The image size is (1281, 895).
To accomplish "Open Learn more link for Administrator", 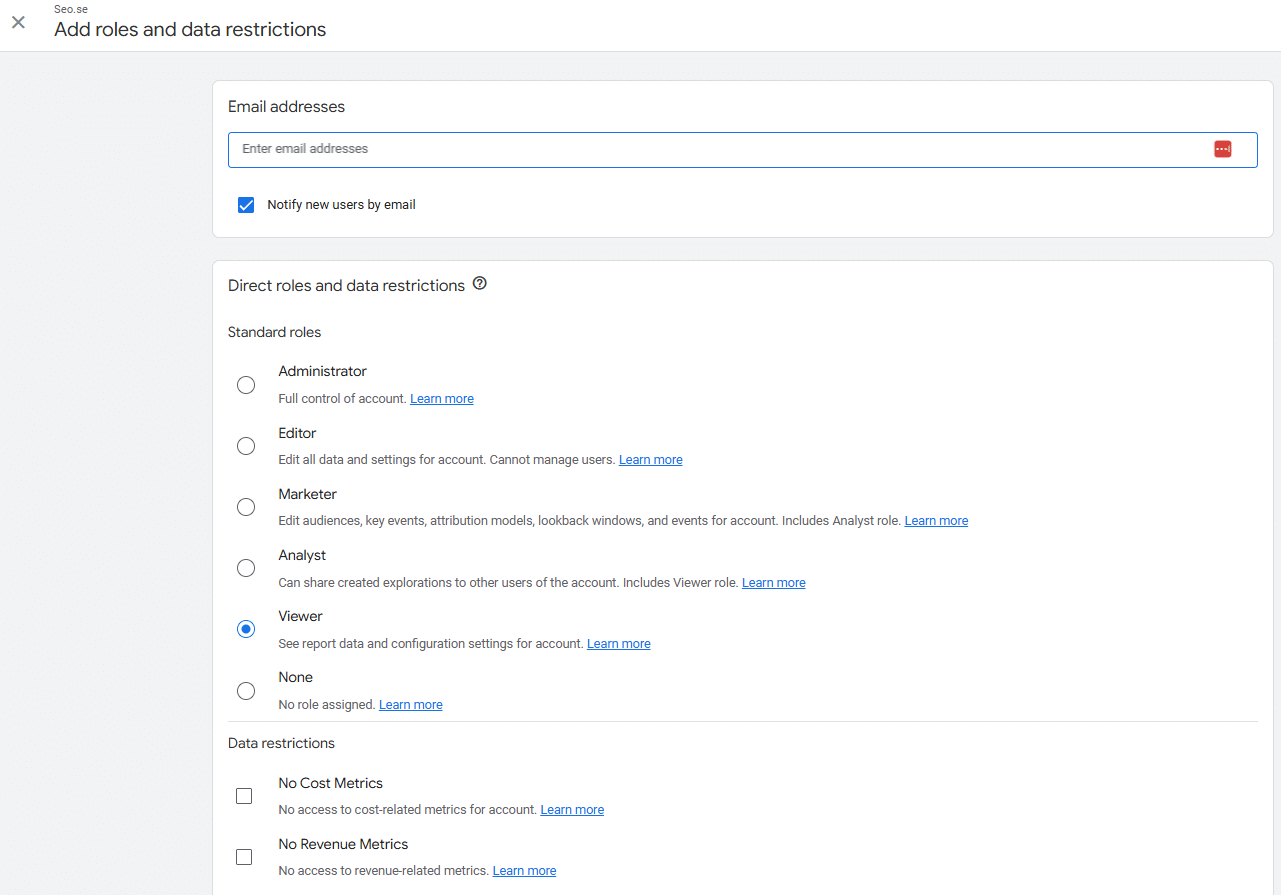I will (441, 399).
